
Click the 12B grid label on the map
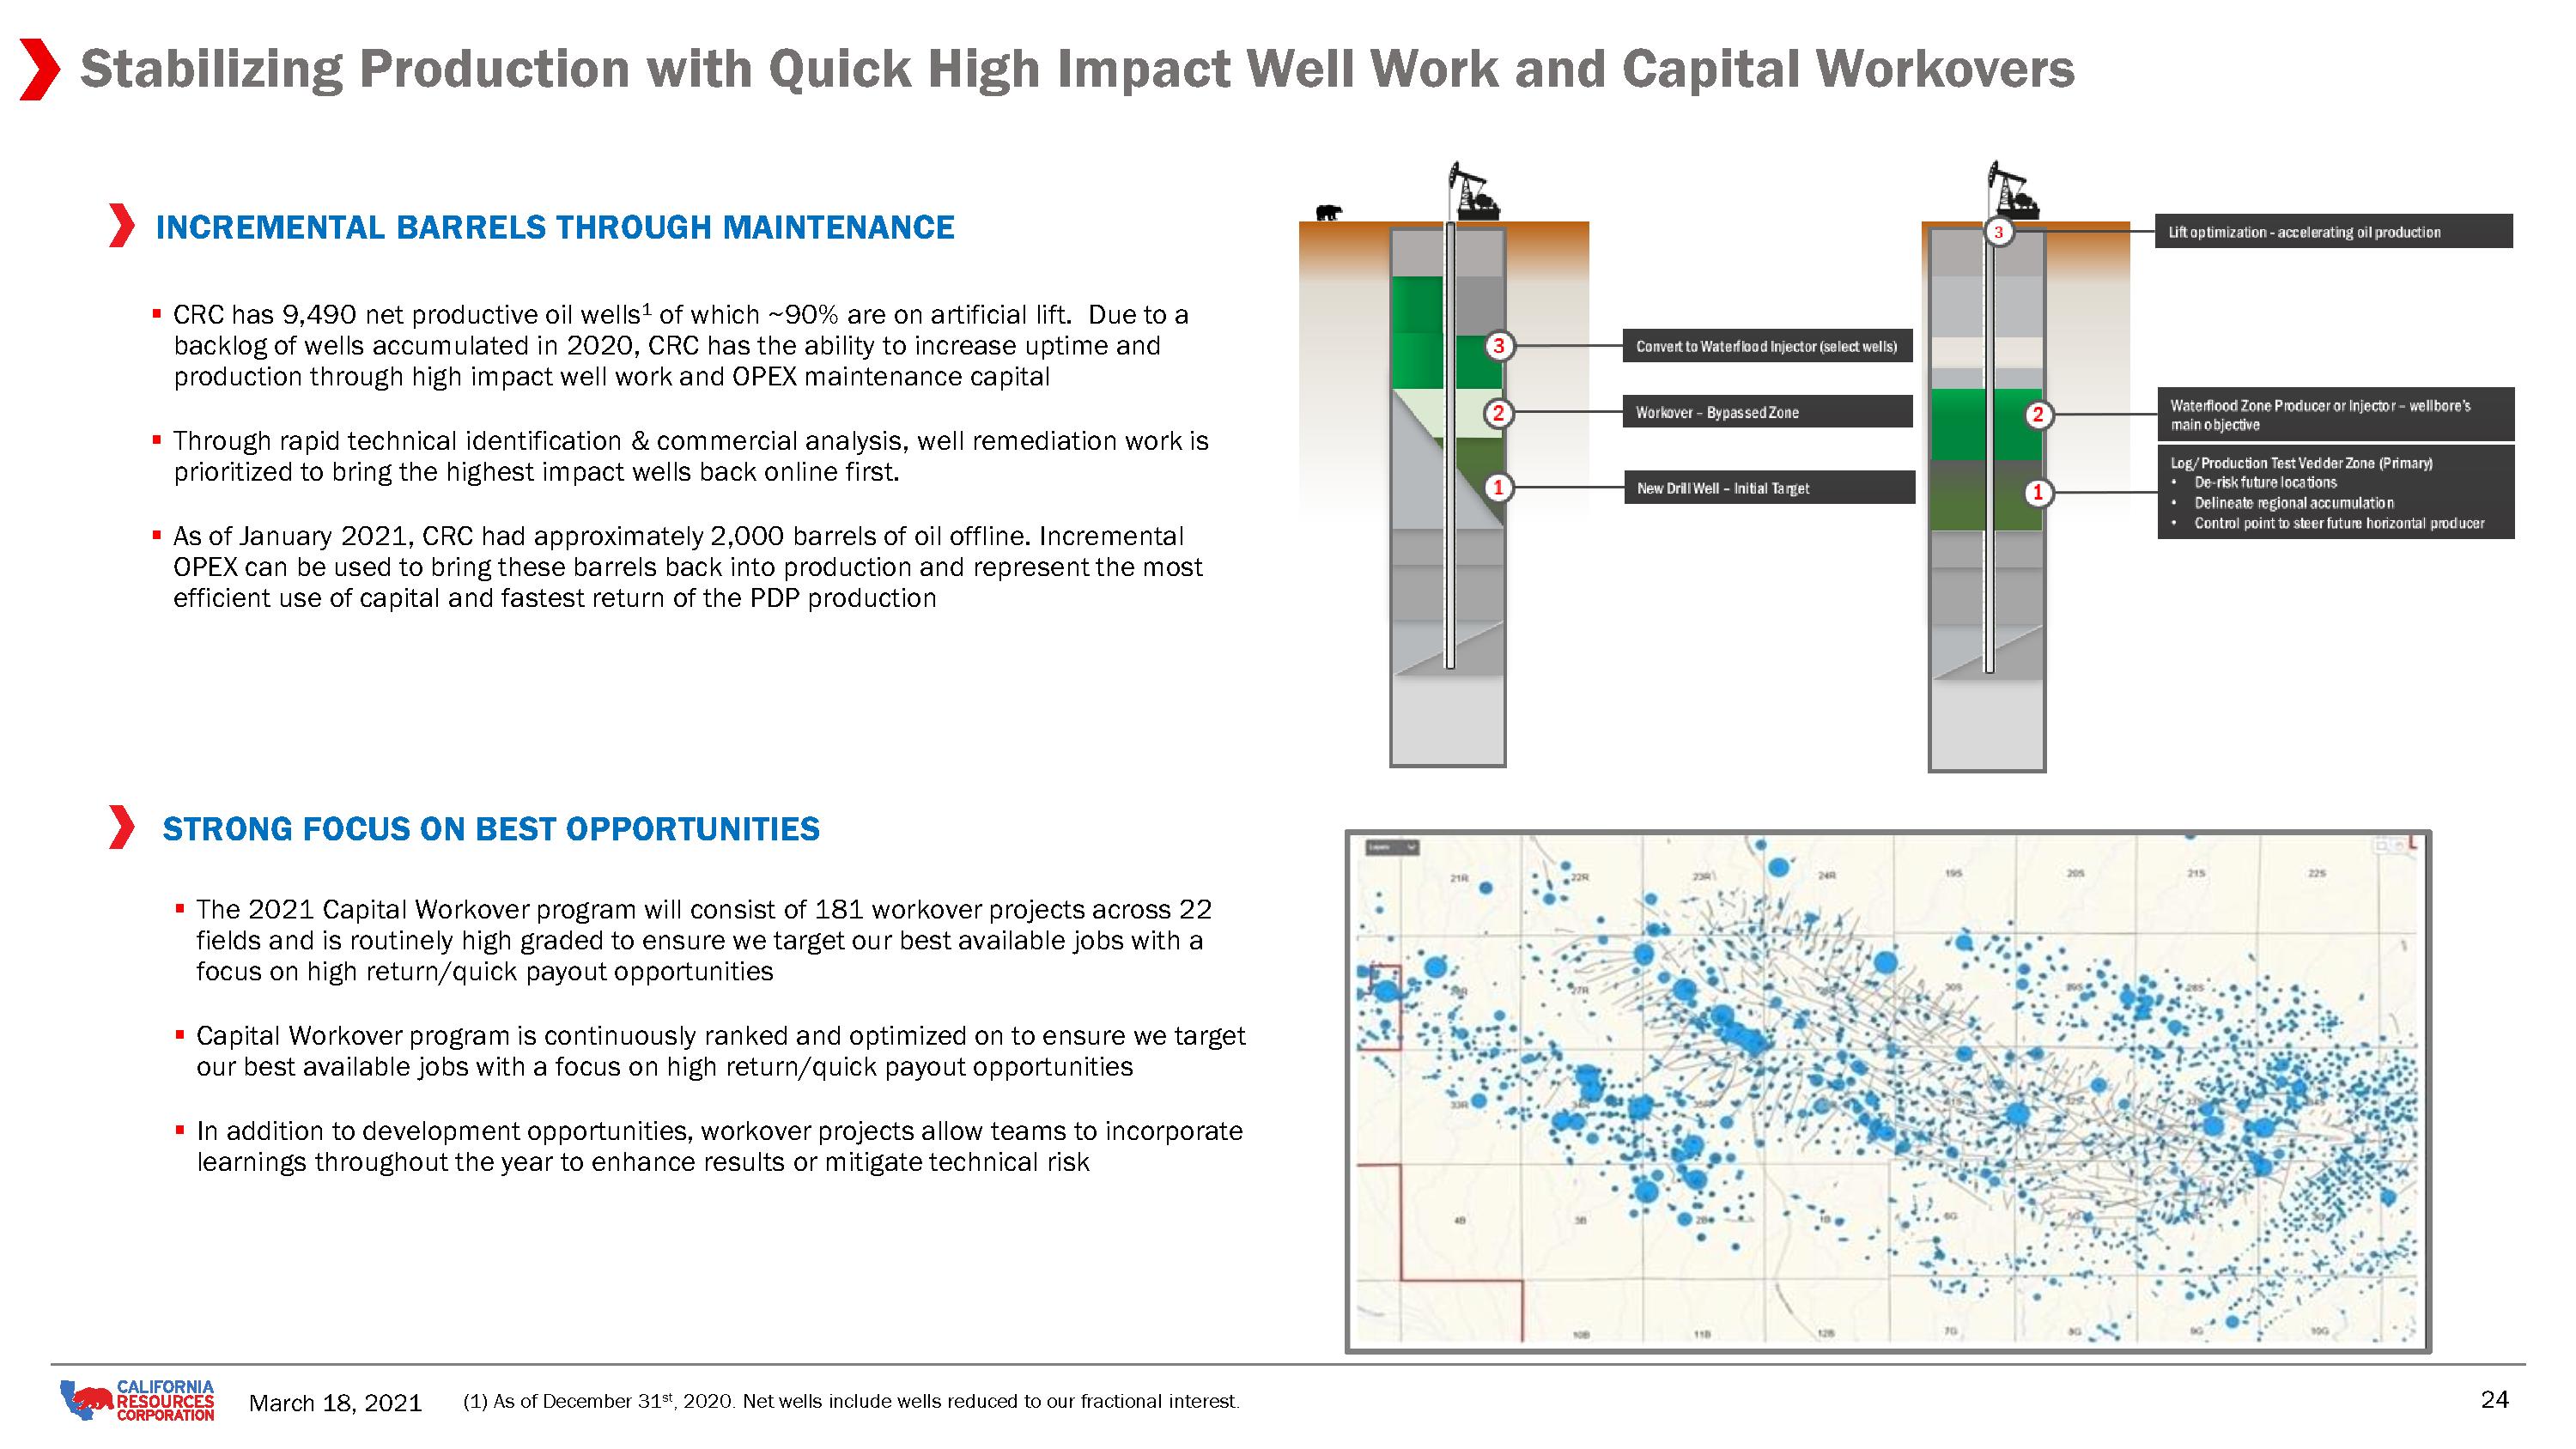click(x=1826, y=1333)
